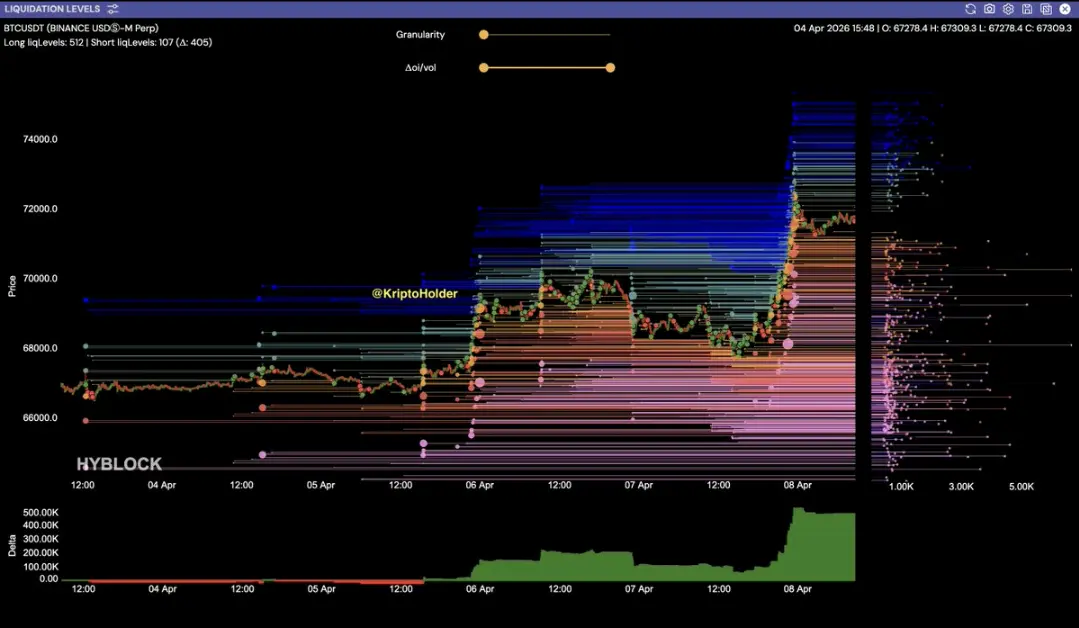Click the green delta area peak near 08 Apr
Image resolution: width=1079 pixels, height=628 pixels.
[x=798, y=510]
